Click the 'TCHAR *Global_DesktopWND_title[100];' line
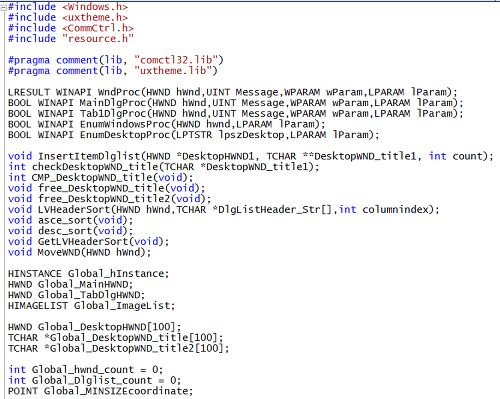Image resolution: width=500 pixels, height=399 pixels. [x=116, y=338]
